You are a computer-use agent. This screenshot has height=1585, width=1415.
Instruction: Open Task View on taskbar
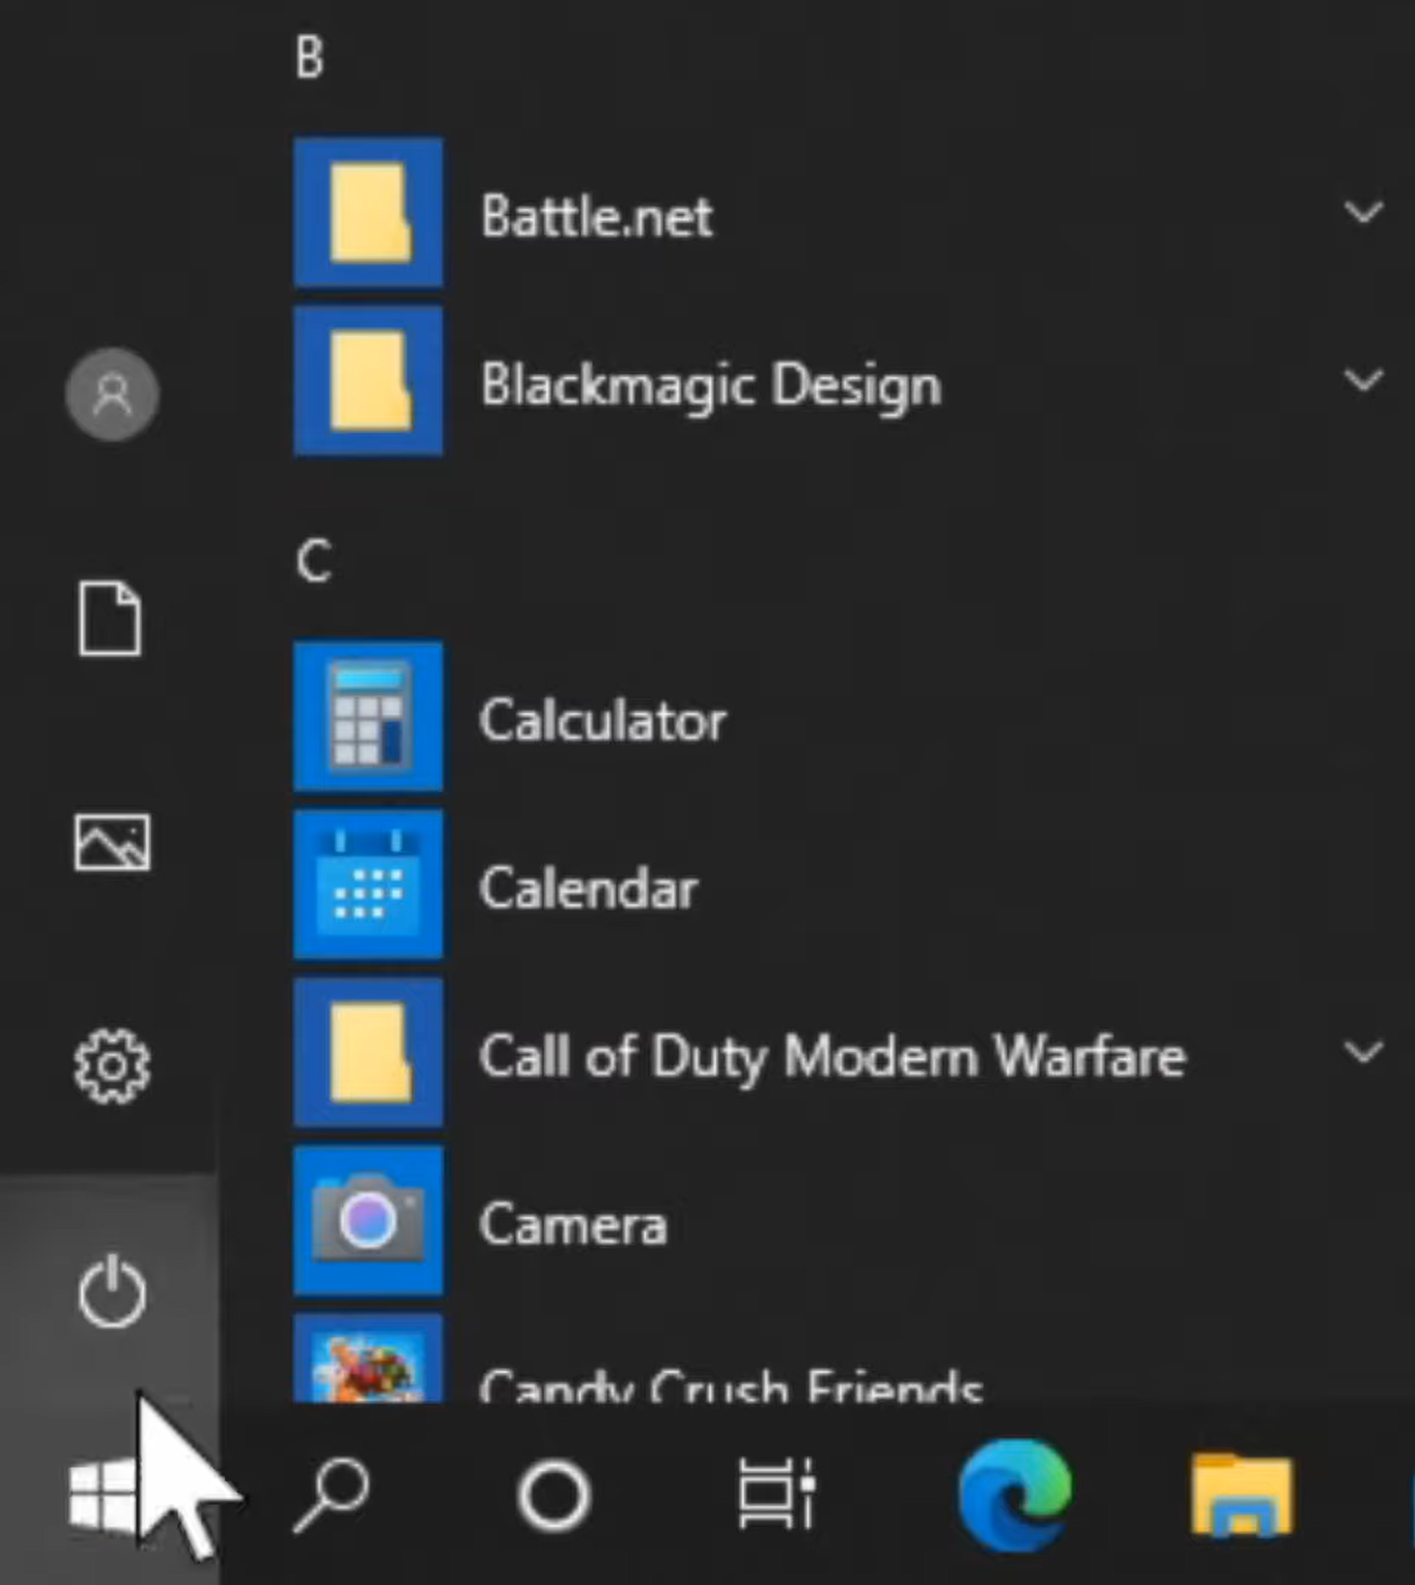pyautogui.click(x=777, y=1494)
